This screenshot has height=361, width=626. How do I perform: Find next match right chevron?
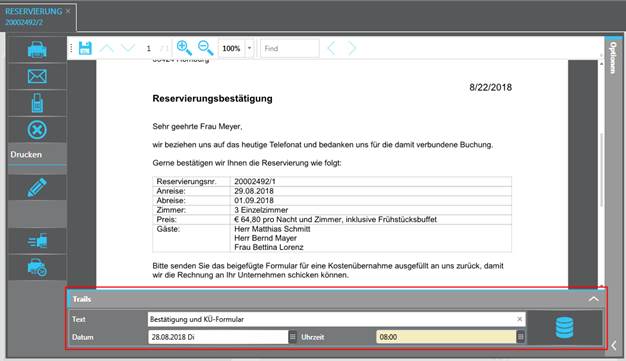pyautogui.click(x=352, y=48)
